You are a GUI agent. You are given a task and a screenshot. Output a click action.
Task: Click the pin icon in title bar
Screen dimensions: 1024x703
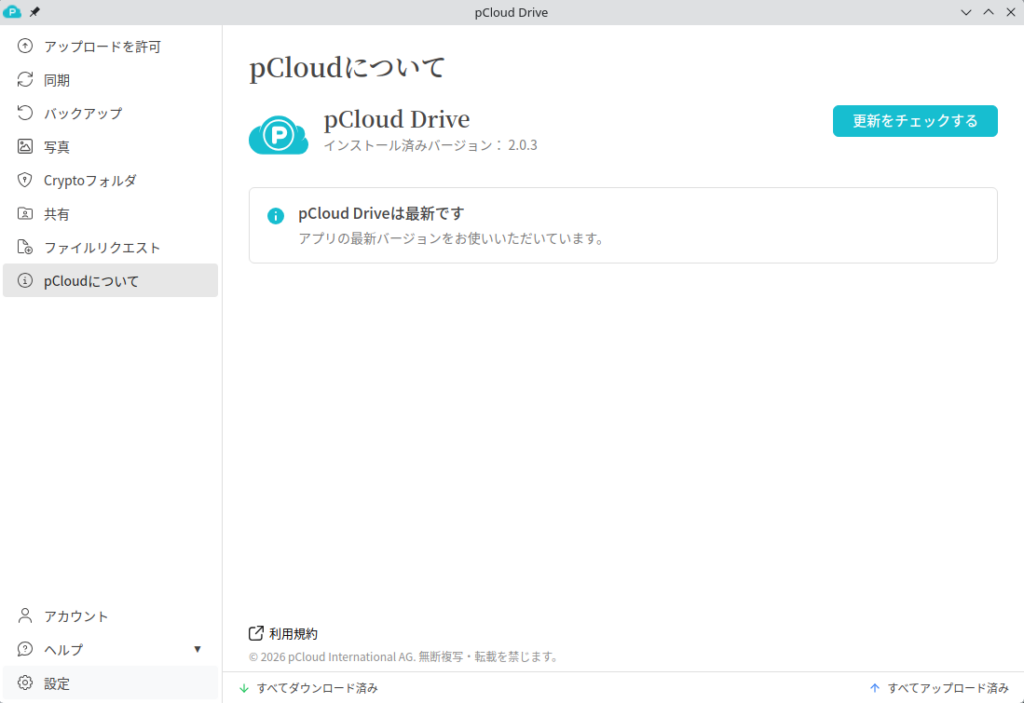[35, 12]
